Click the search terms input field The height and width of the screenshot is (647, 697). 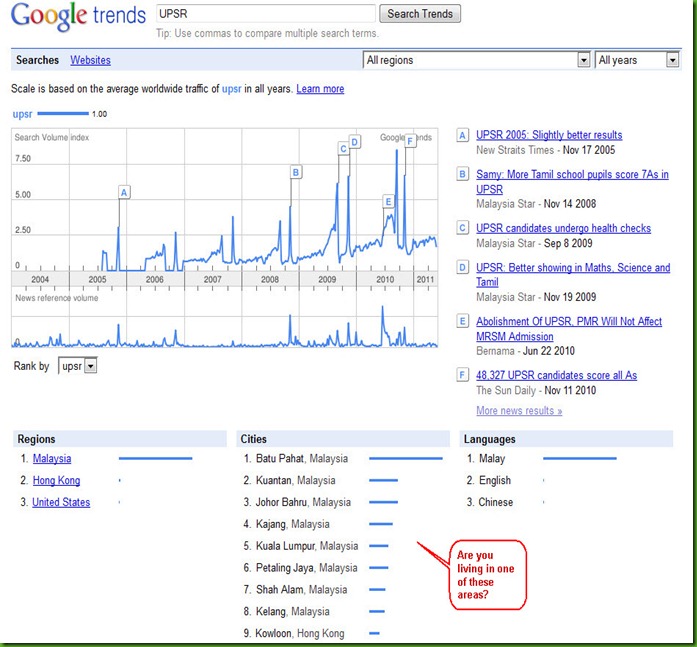[266, 14]
